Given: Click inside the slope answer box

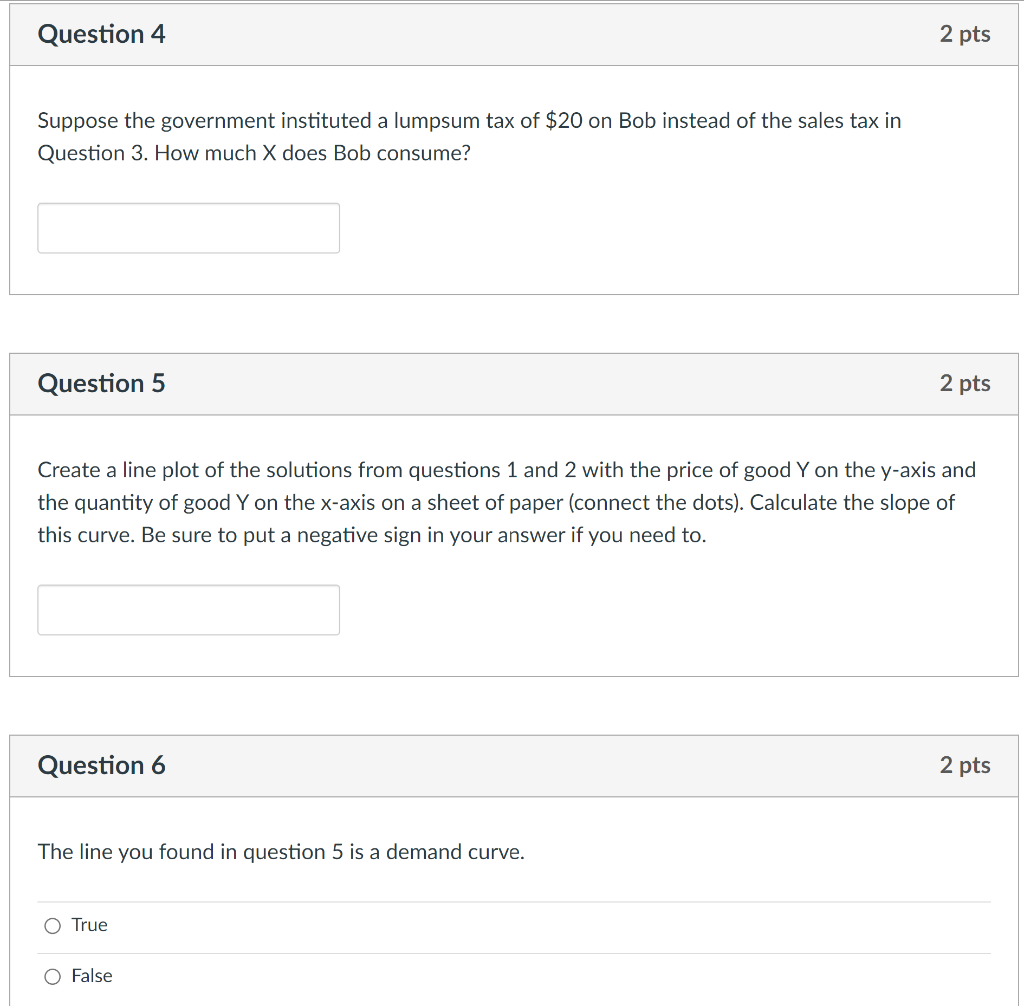Looking at the screenshot, I should click(x=188, y=610).
